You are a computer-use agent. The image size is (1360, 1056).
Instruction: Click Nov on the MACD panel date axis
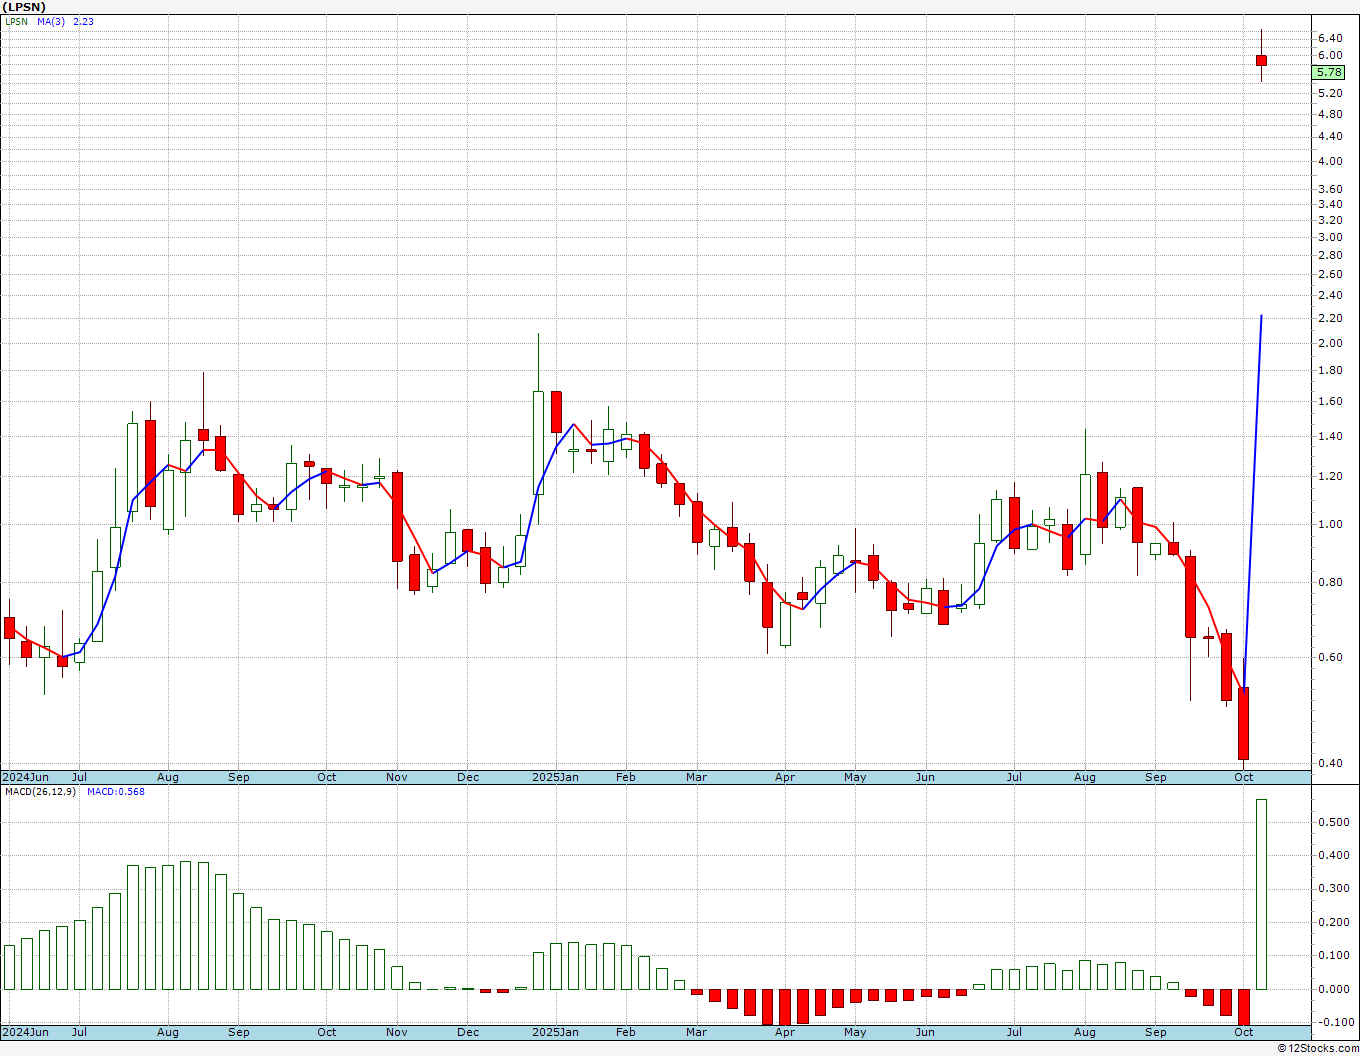click(x=397, y=1032)
